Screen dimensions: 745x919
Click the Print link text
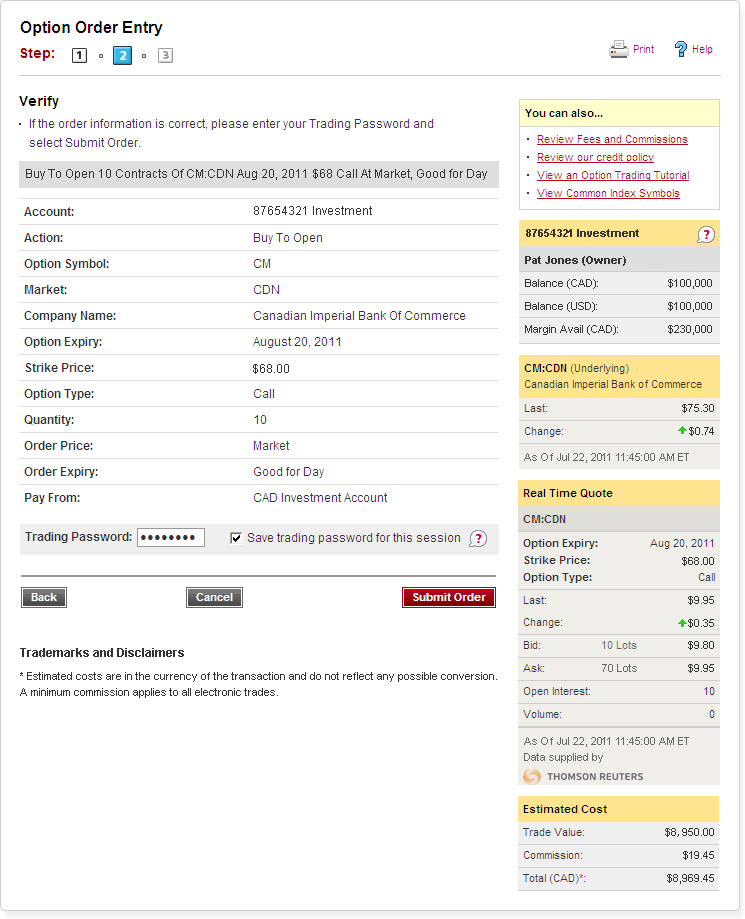[x=643, y=49]
